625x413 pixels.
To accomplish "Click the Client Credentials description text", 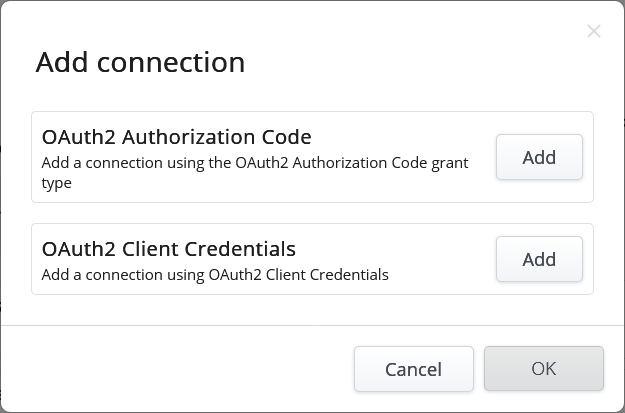I will click(215, 274).
